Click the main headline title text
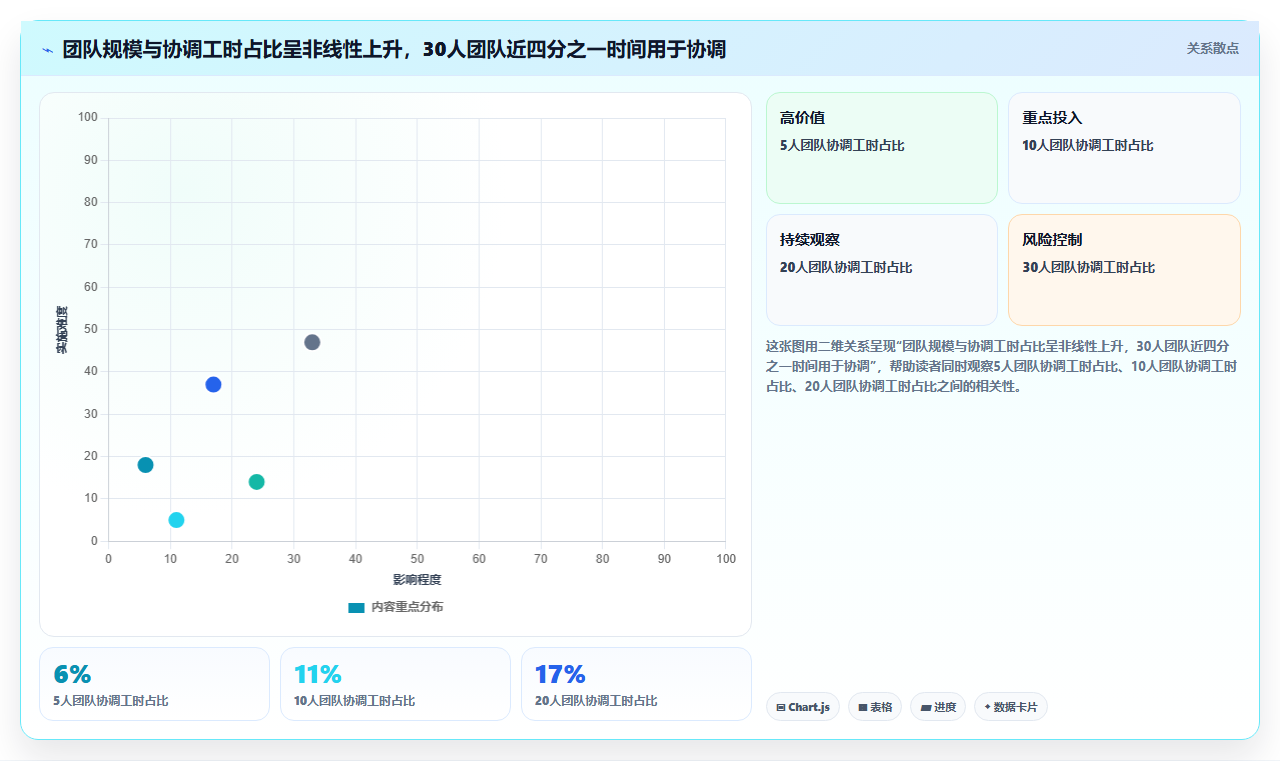1280x761 pixels. 394,49
